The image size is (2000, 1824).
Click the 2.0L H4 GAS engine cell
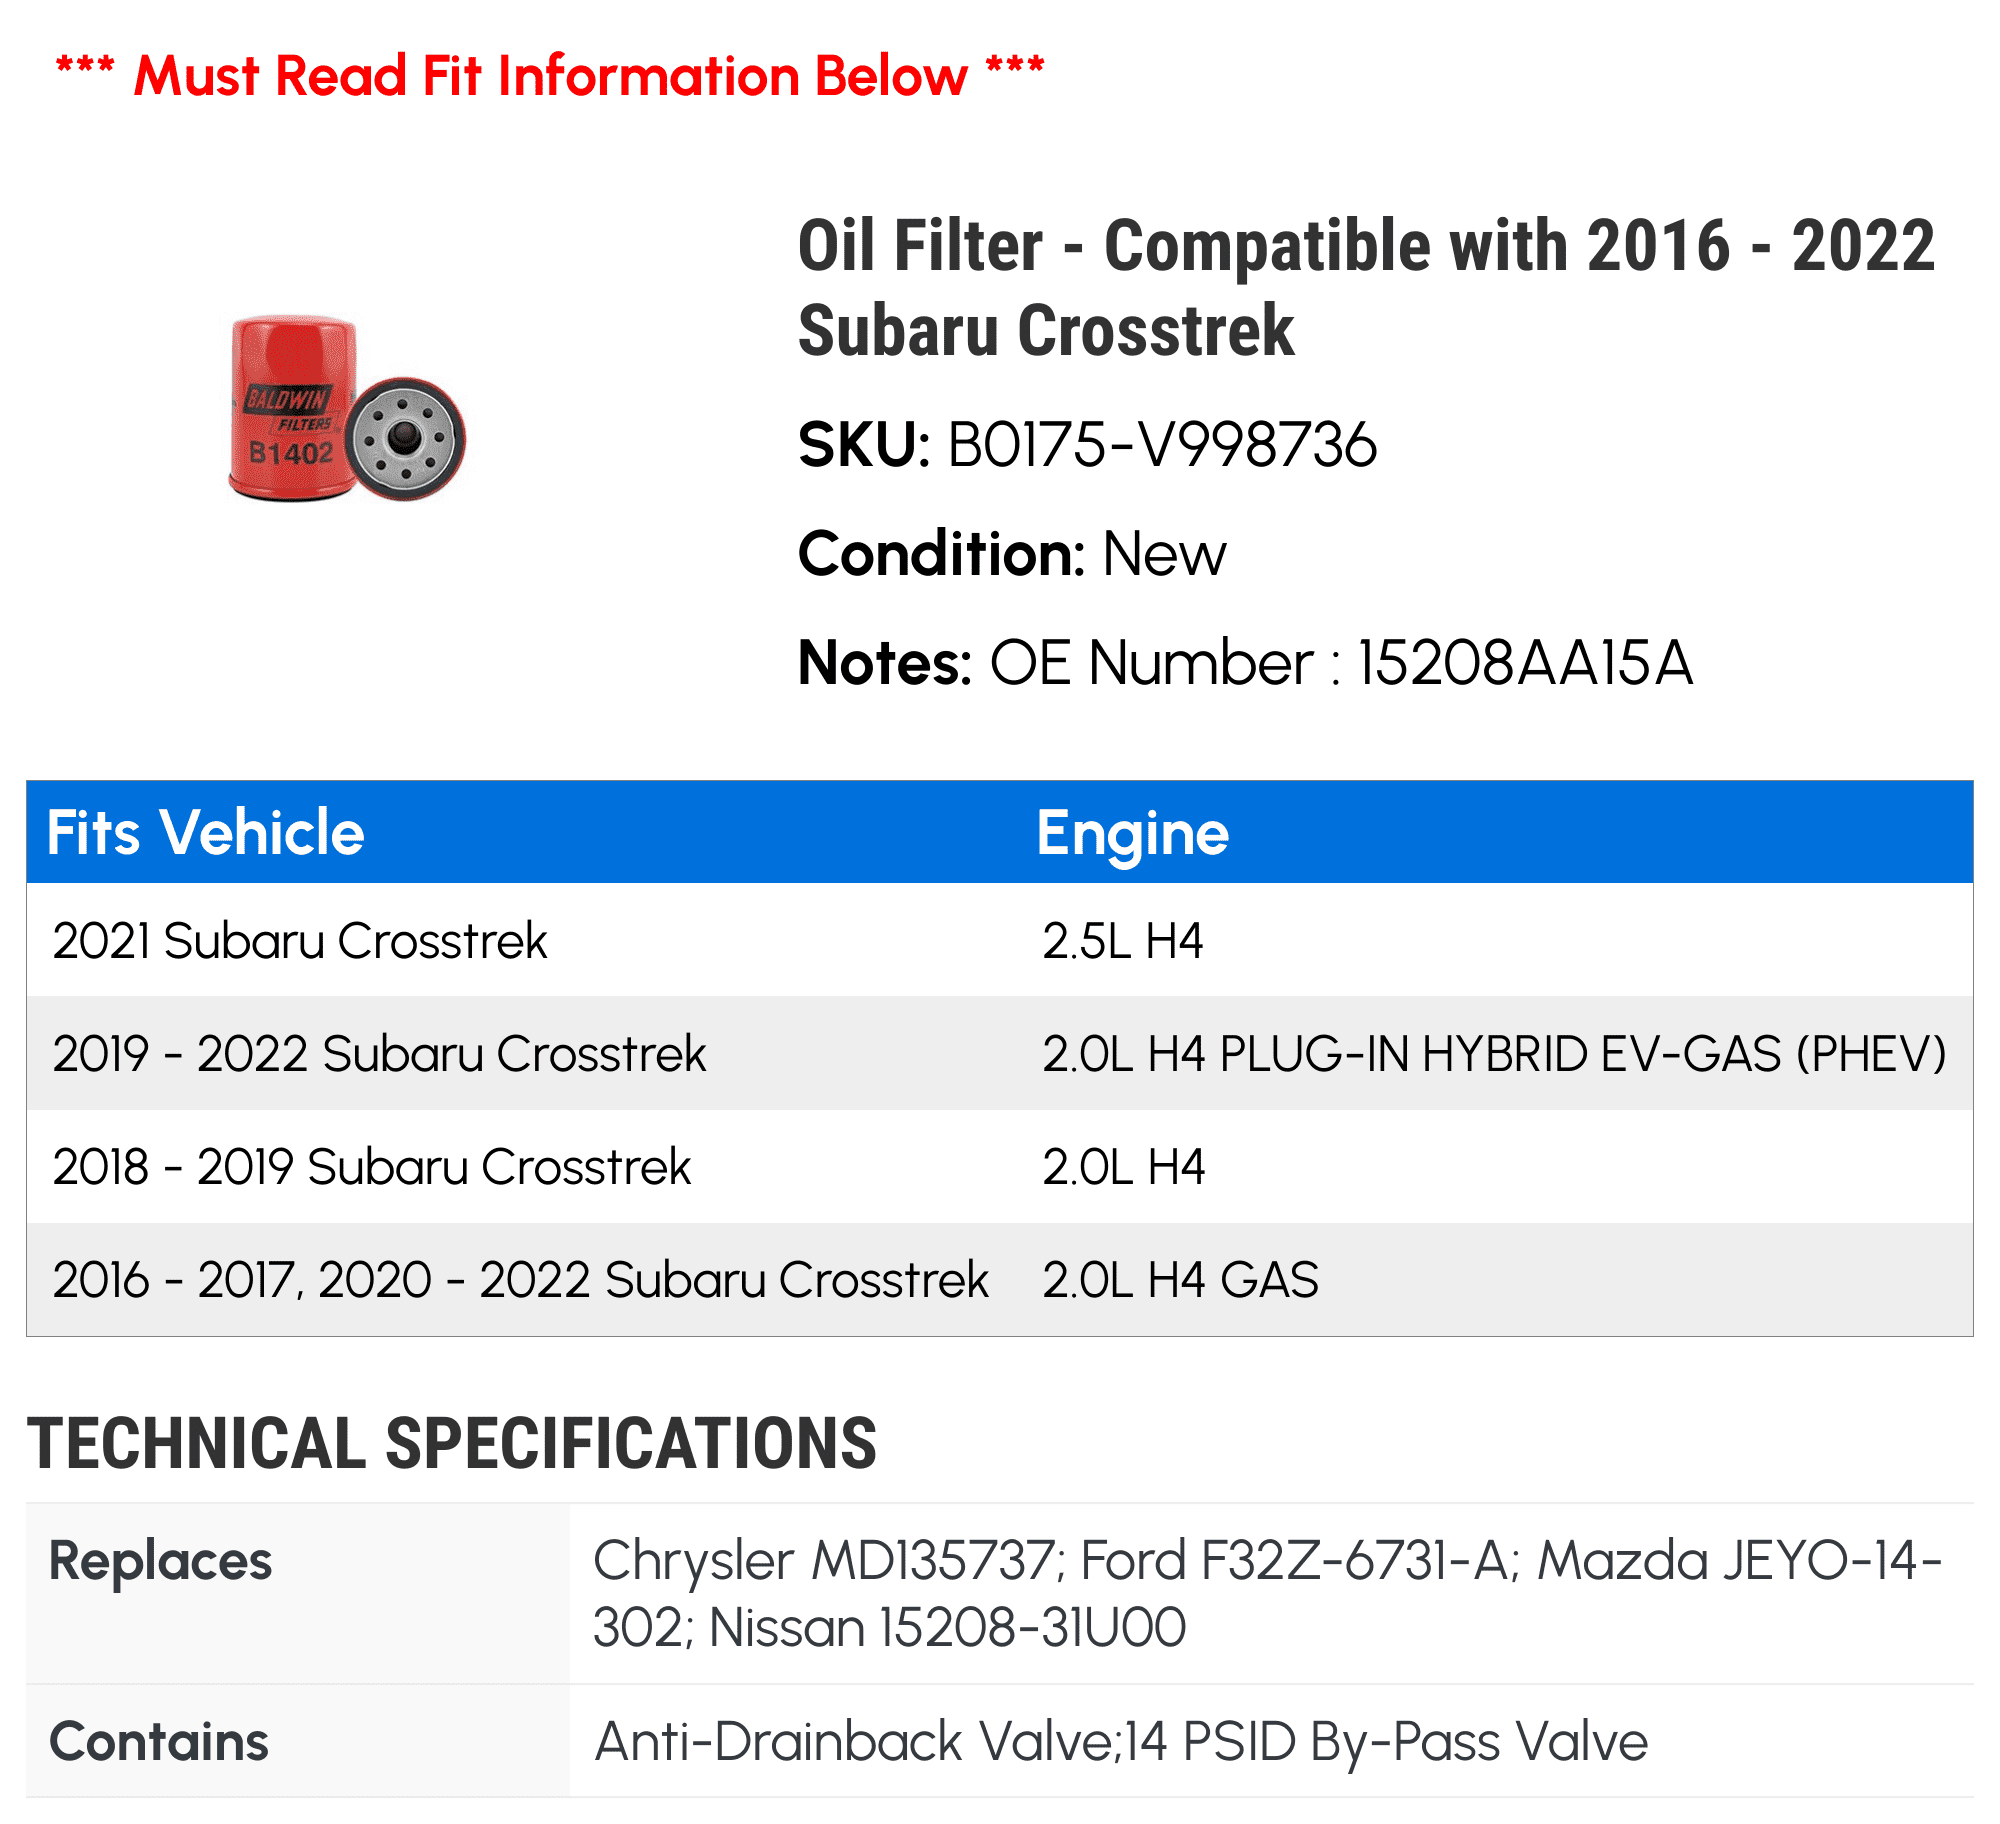click(1180, 1280)
